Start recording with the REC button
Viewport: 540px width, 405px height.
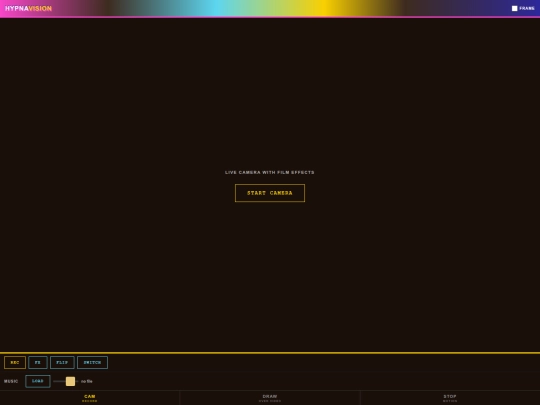15,362
